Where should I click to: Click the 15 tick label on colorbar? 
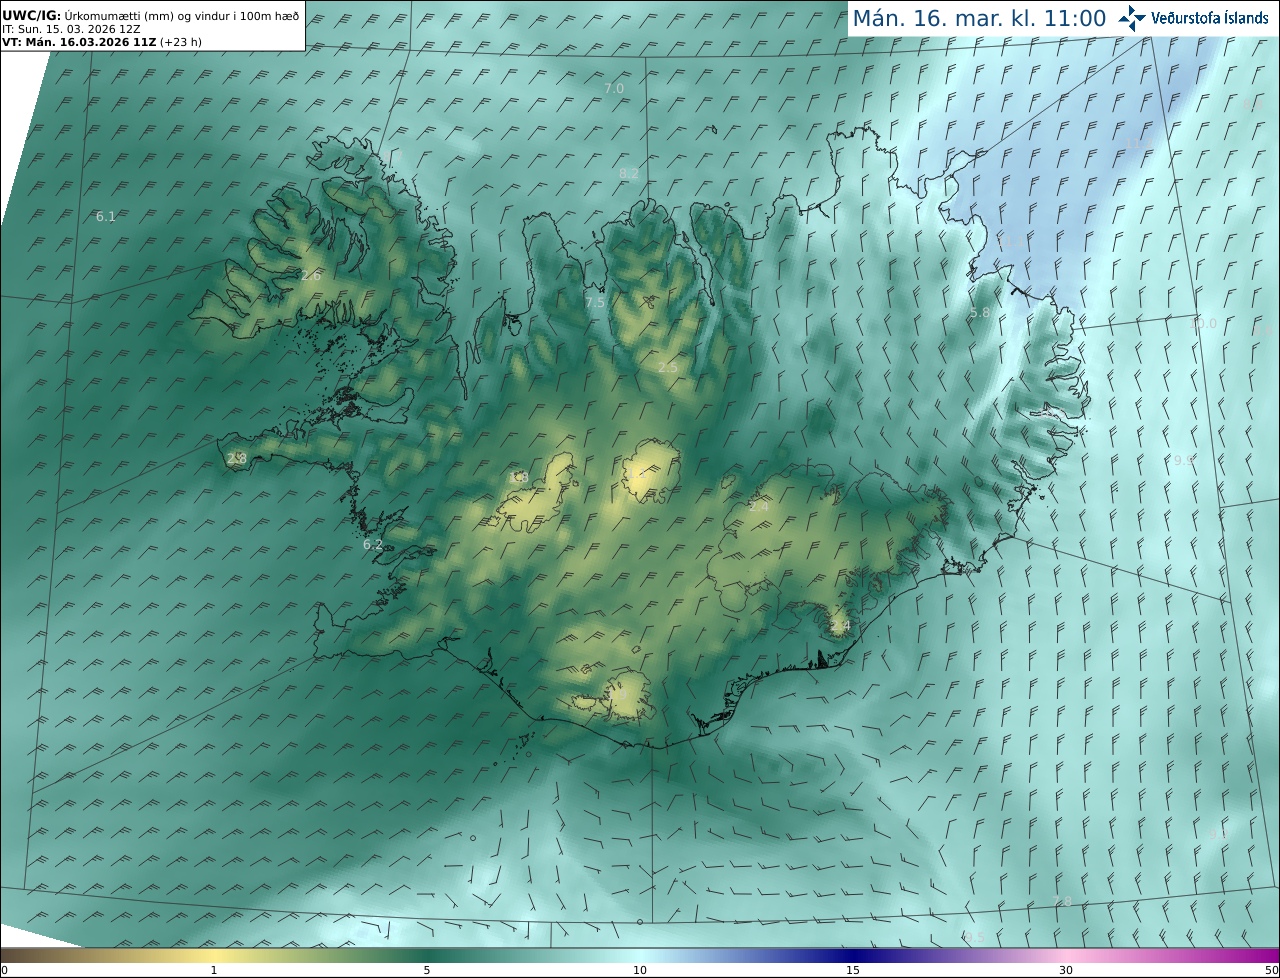tap(853, 970)
